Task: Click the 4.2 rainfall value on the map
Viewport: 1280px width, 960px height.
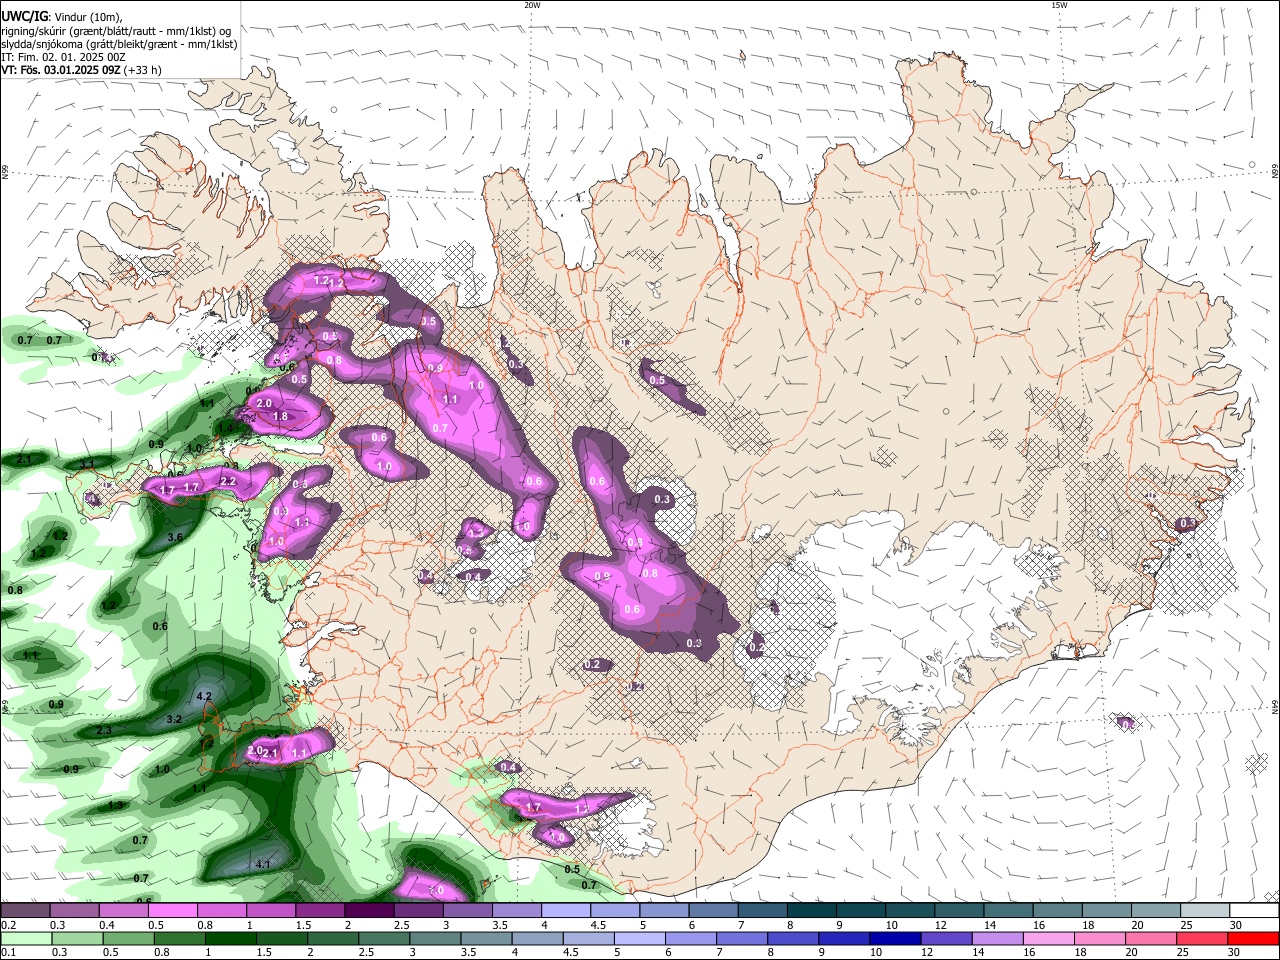Action: tap(205, 696)
